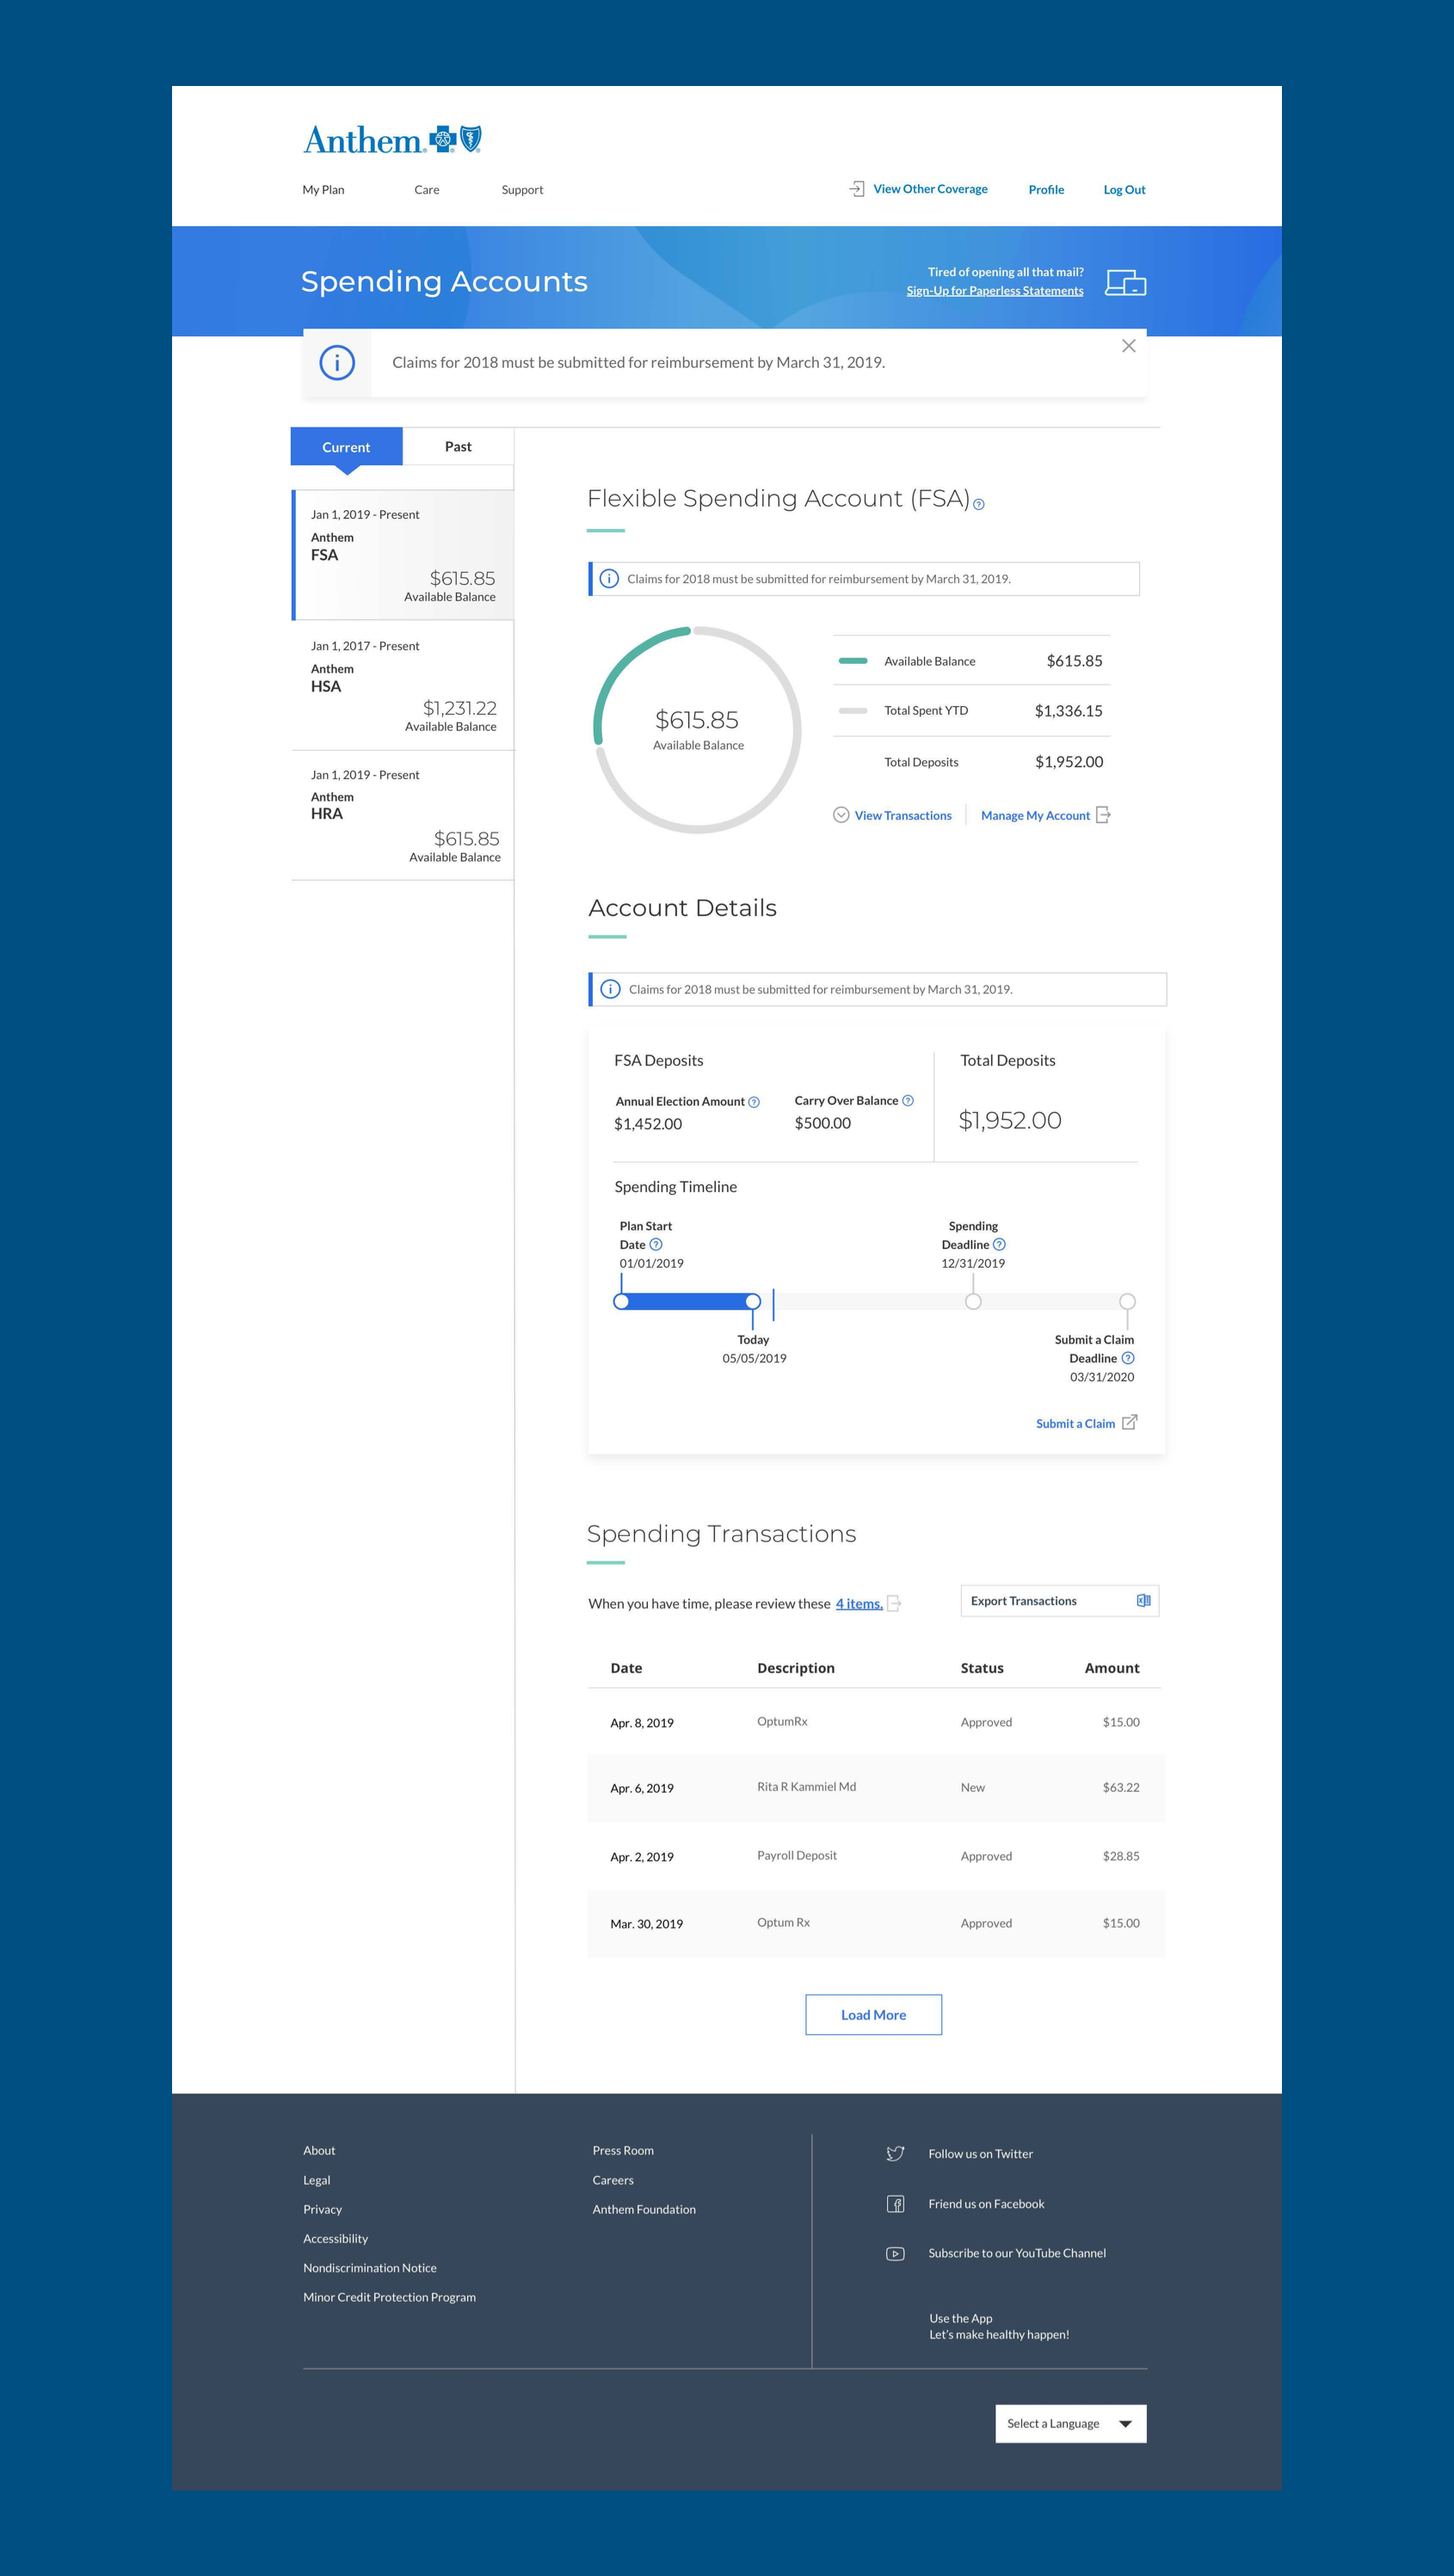Click the Privacy footer link
This screenshot has width=1454, height=2576.
tap(322, 2209)
